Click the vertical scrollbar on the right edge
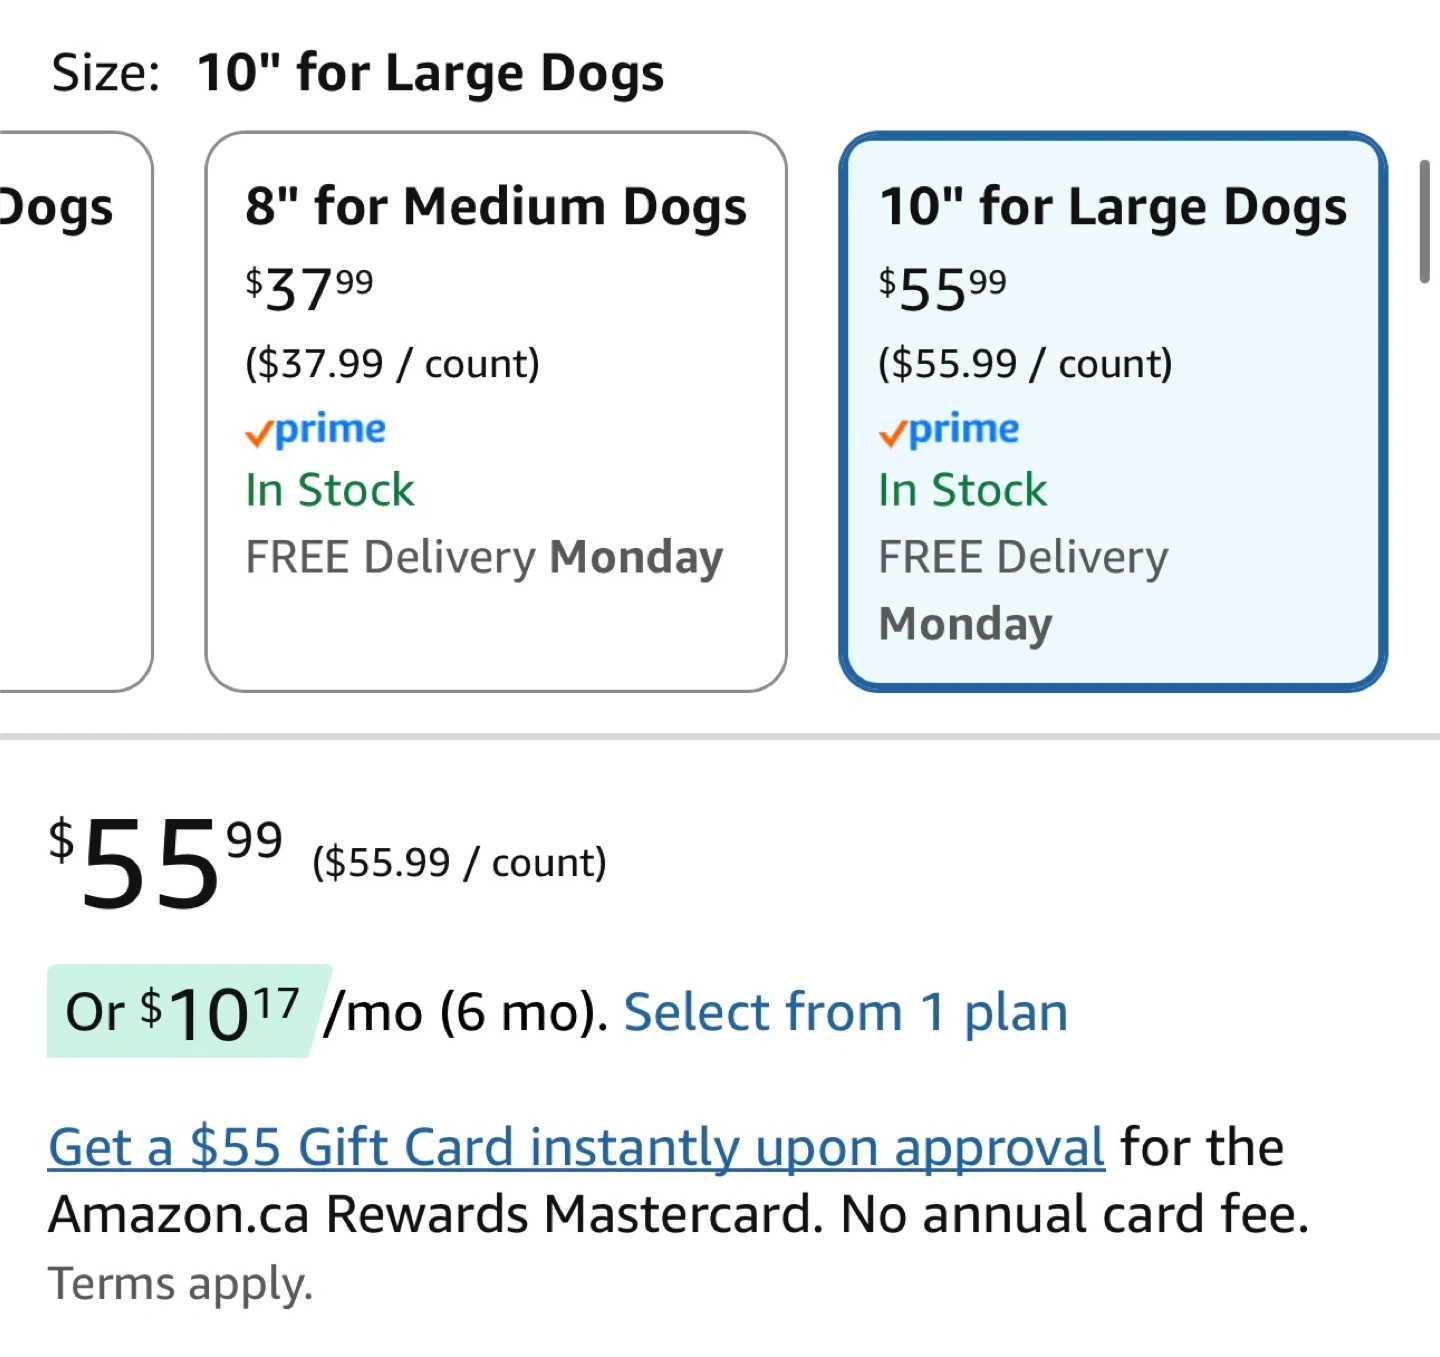Image resolution: width=1440 pixels, height=1357 pixels. (x=1424, y=222)
